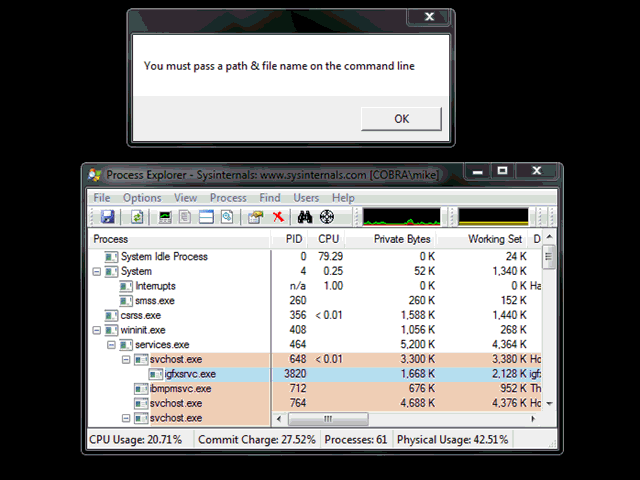Open the Find menu
This screenshot has height=480, width=640.
270,198
